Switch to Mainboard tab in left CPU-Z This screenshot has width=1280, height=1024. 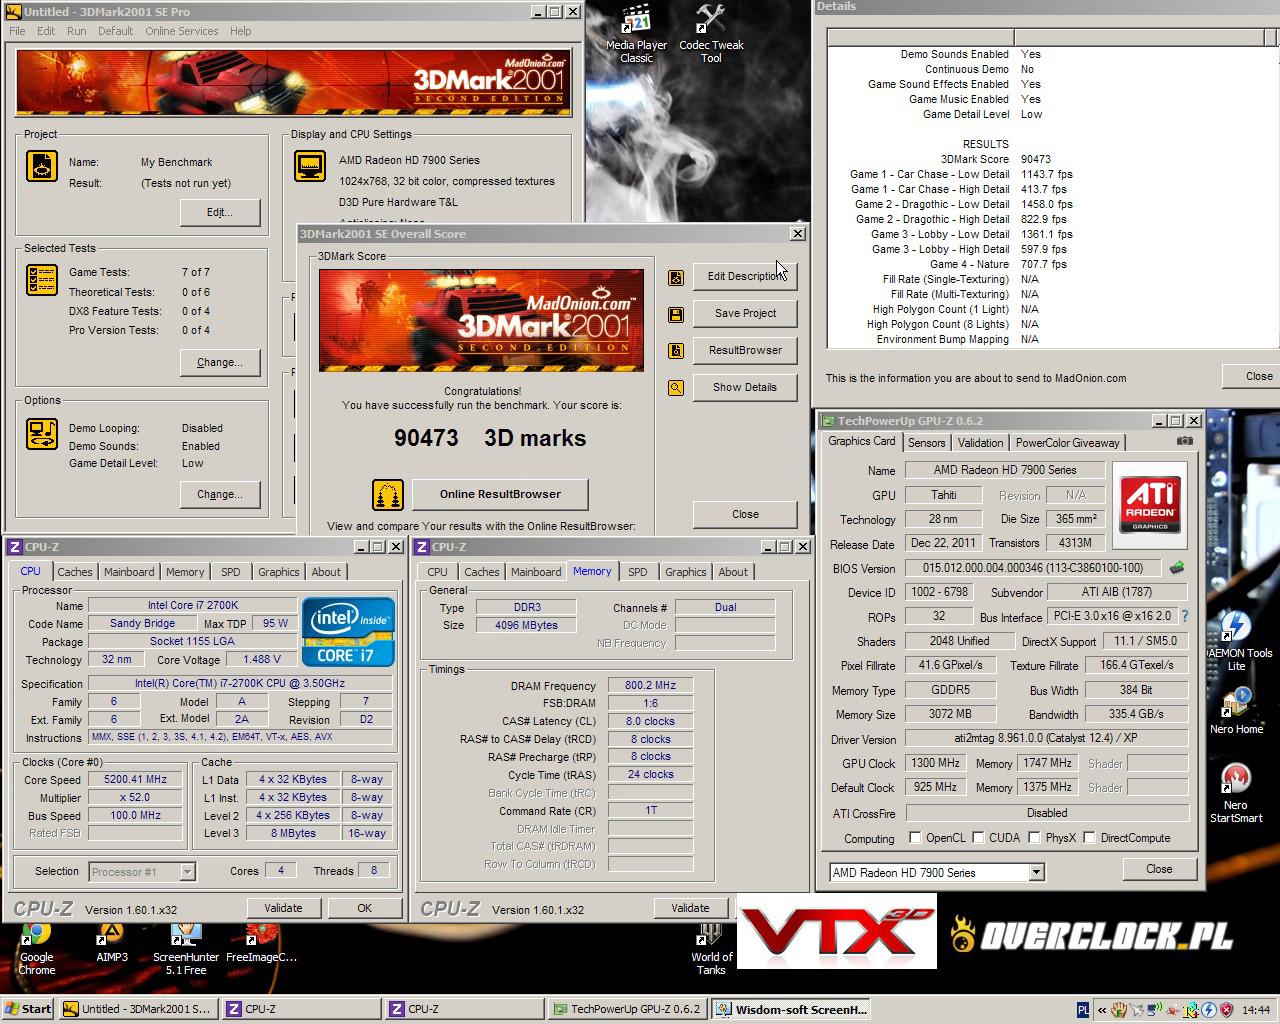(129, 572)
